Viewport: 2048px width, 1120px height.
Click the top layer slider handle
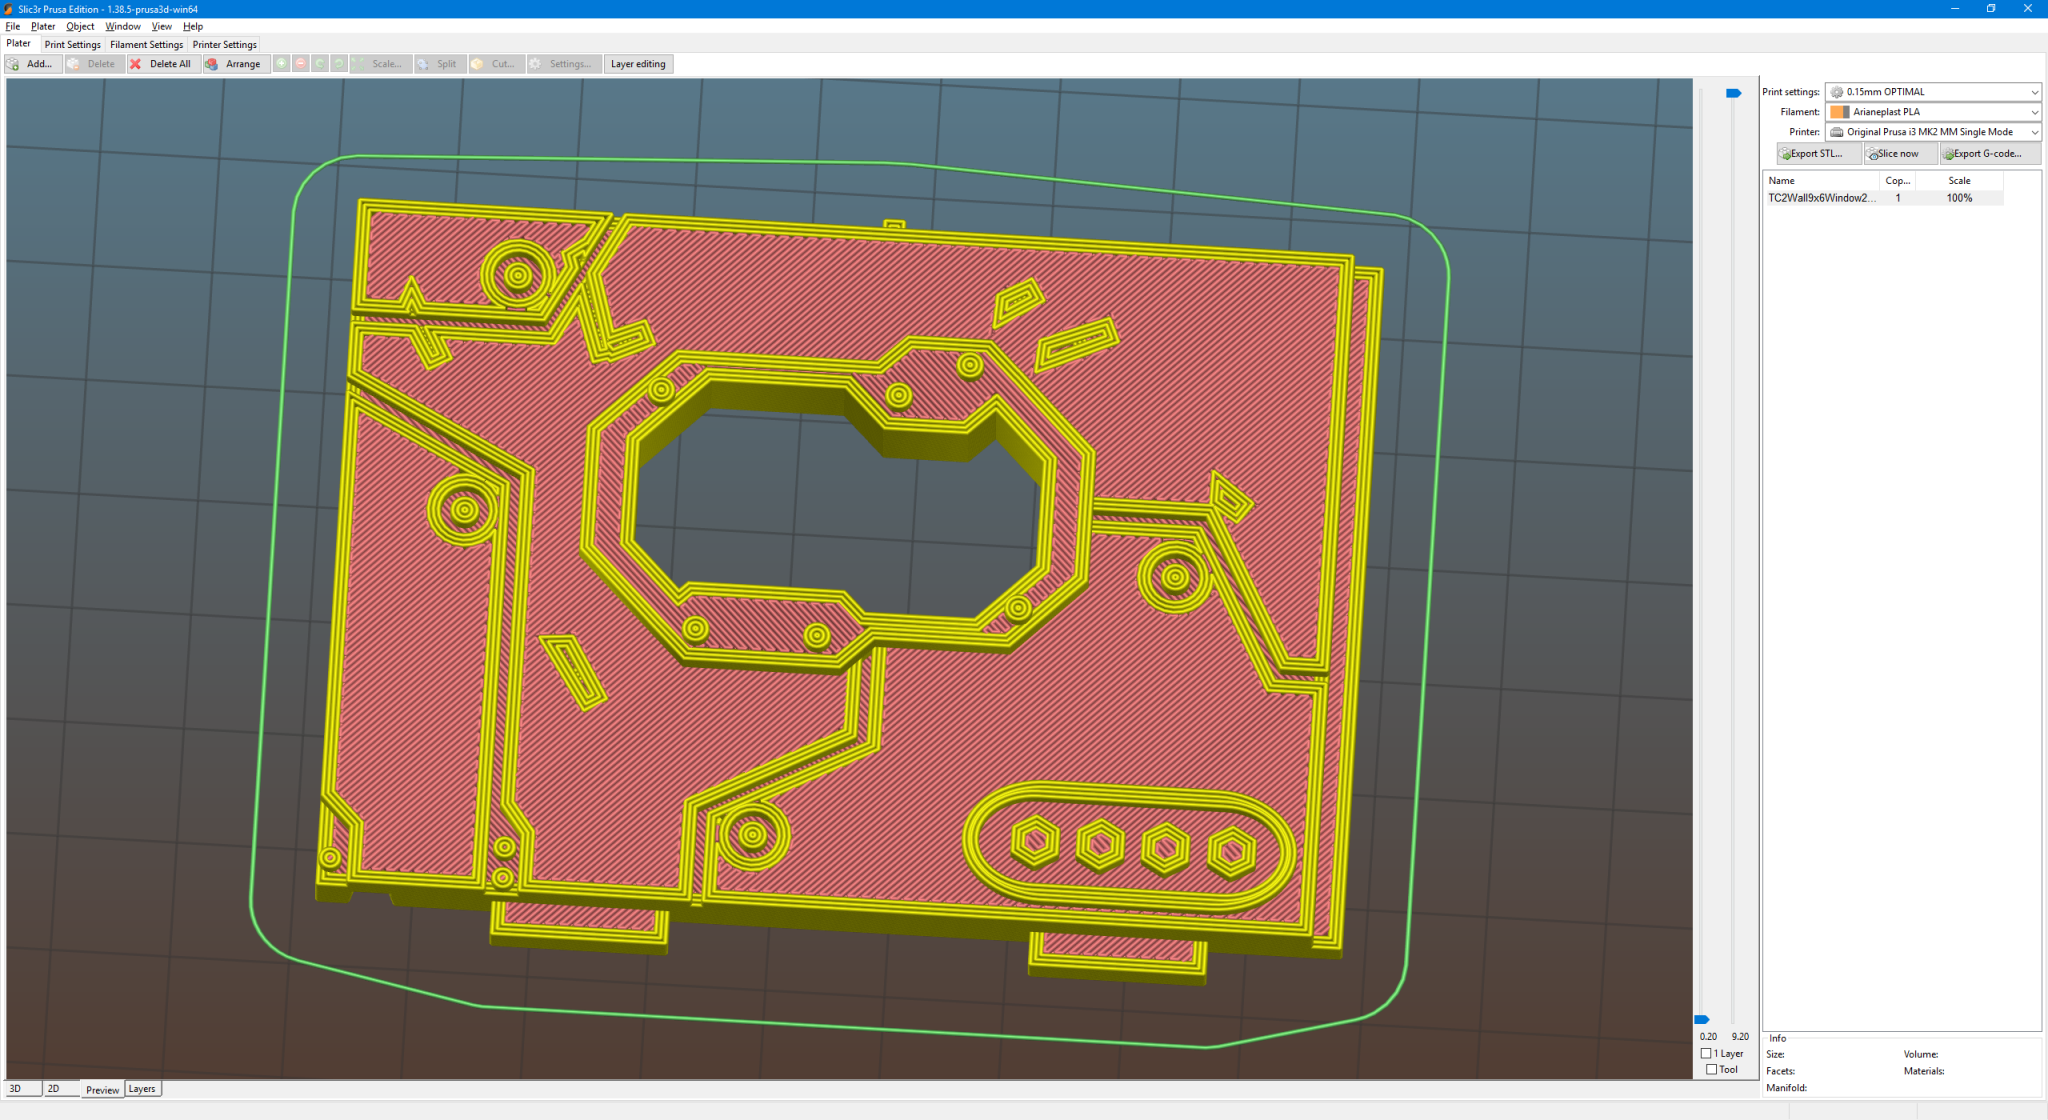[x=1733, y=93]
